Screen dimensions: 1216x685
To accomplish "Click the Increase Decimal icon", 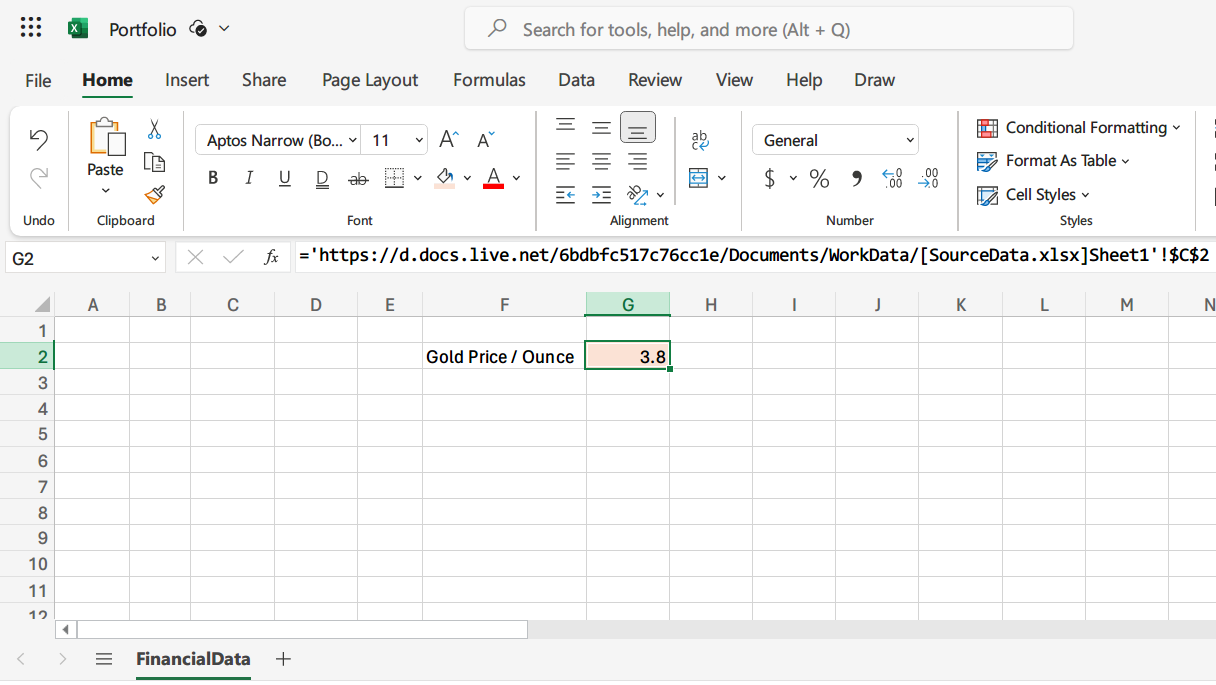I will coord(892,178).
